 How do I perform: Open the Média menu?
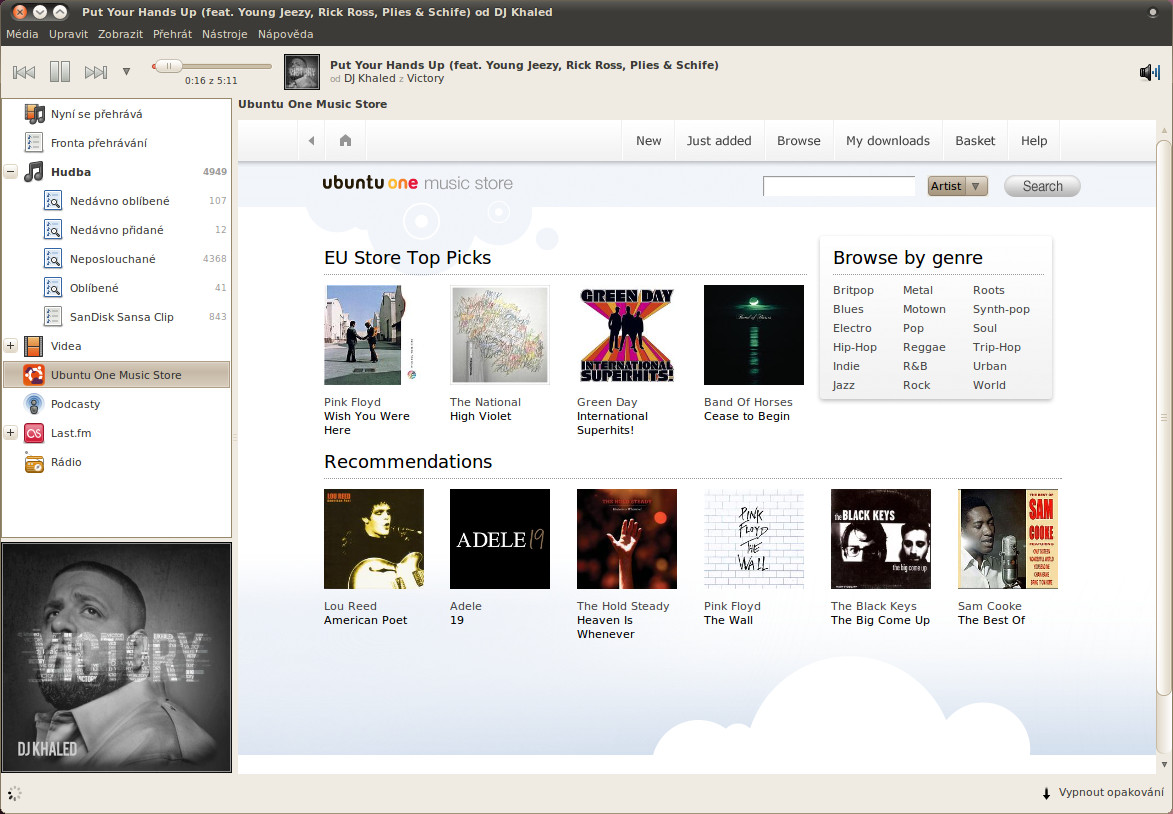point(22,34)
